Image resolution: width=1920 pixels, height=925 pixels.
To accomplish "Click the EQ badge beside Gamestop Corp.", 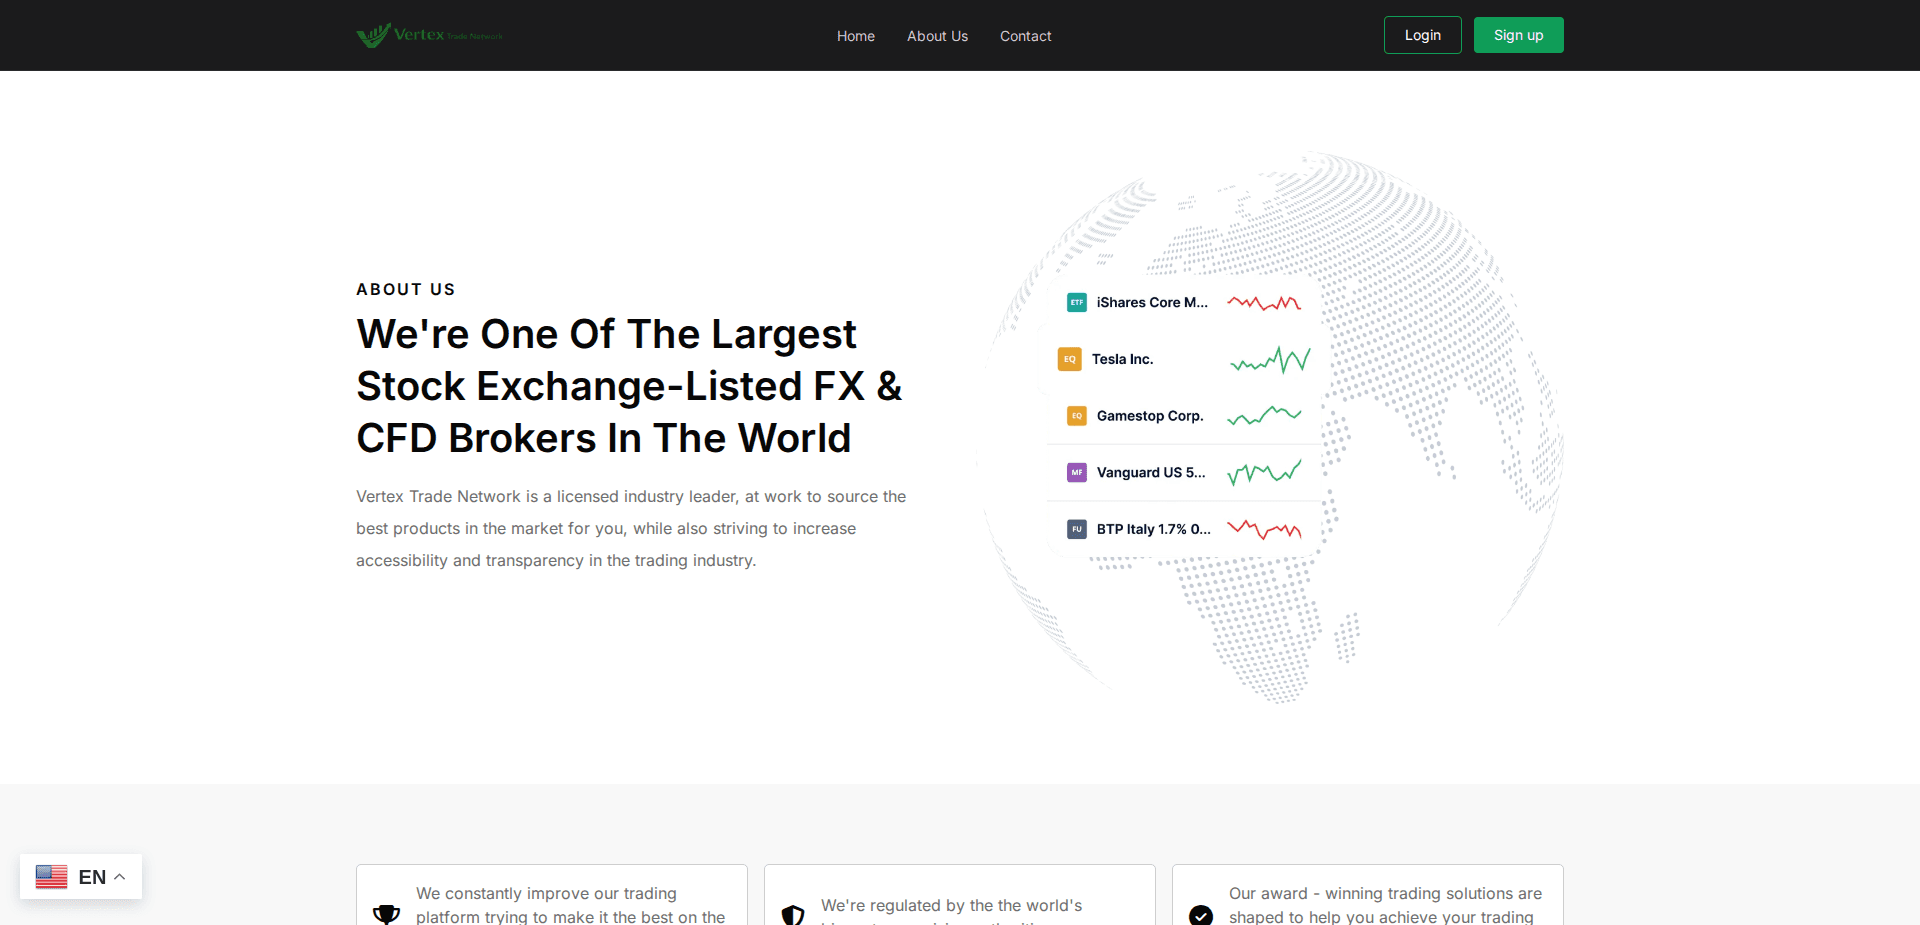I will click(x=1076, y=415).
